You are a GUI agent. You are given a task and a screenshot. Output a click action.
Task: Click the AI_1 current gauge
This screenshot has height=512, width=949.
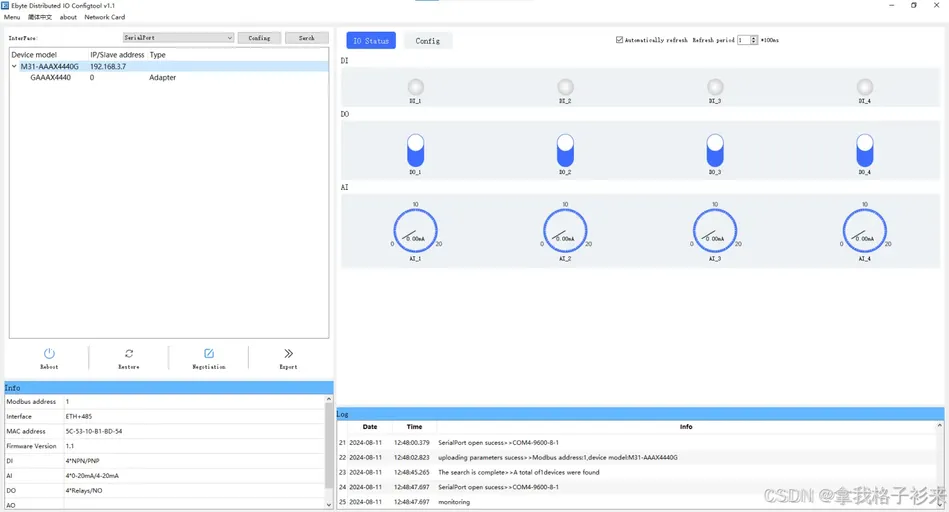[415, 231]
